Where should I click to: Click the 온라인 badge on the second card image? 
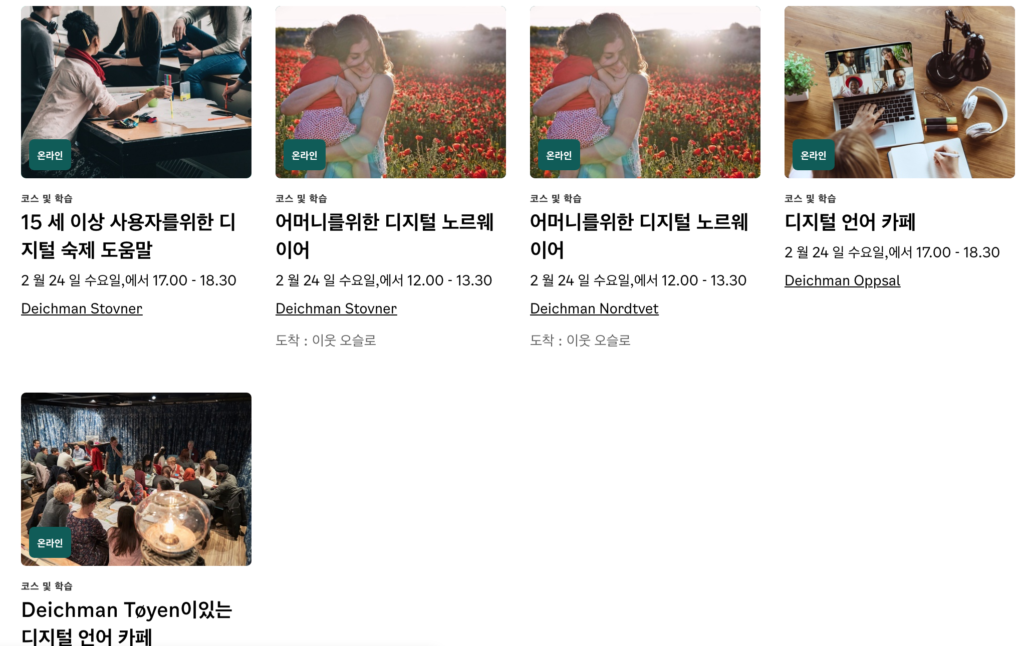click(x=304, y=155)
